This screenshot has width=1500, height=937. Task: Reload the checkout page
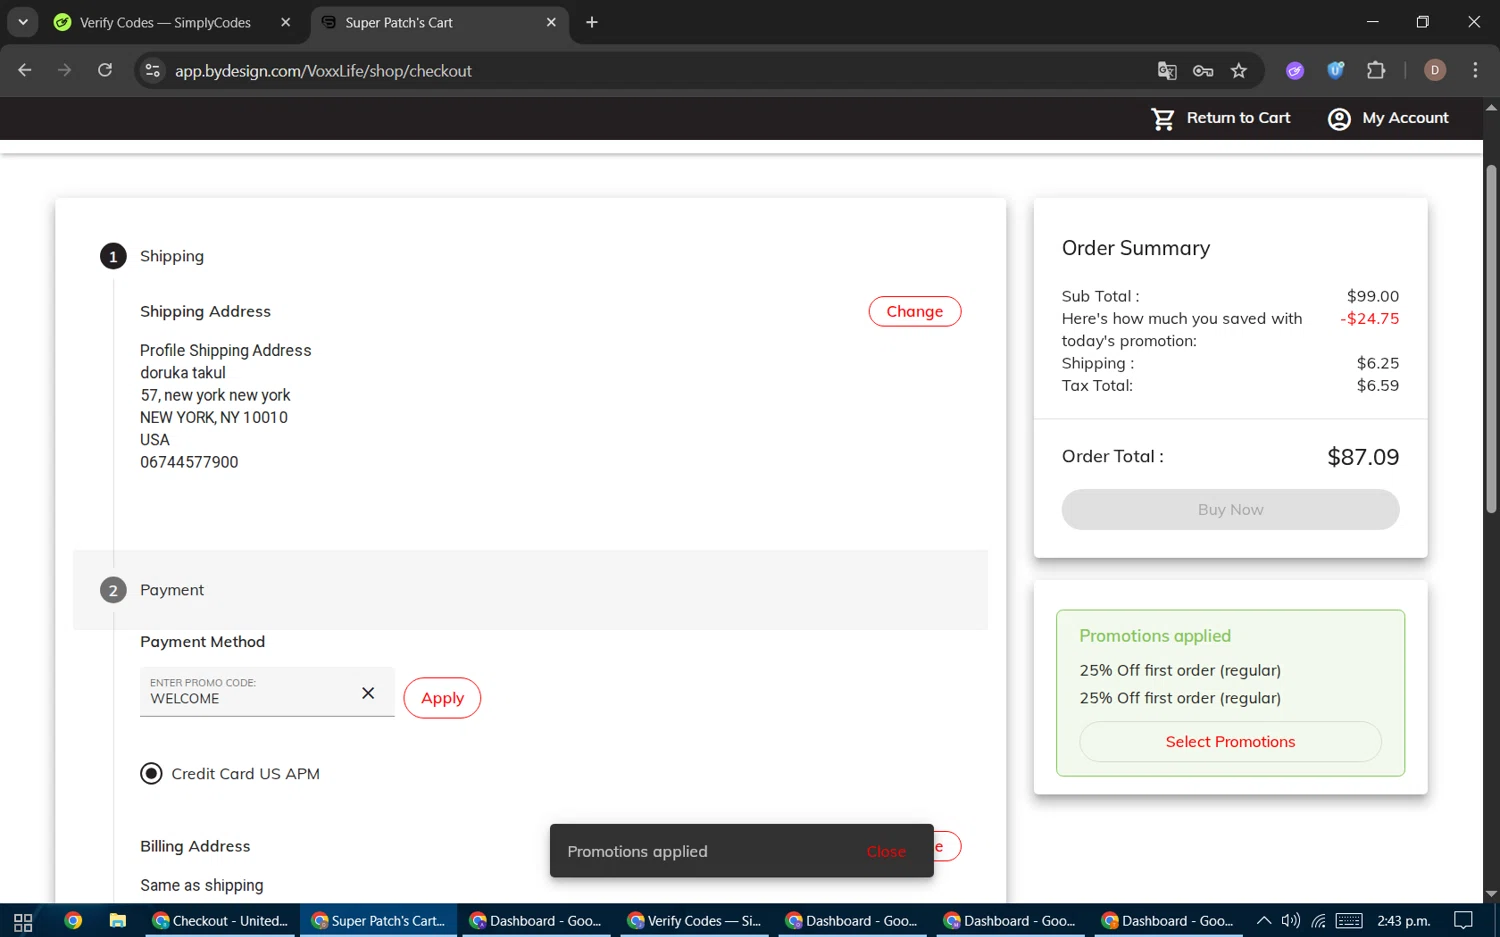[105, 70]
